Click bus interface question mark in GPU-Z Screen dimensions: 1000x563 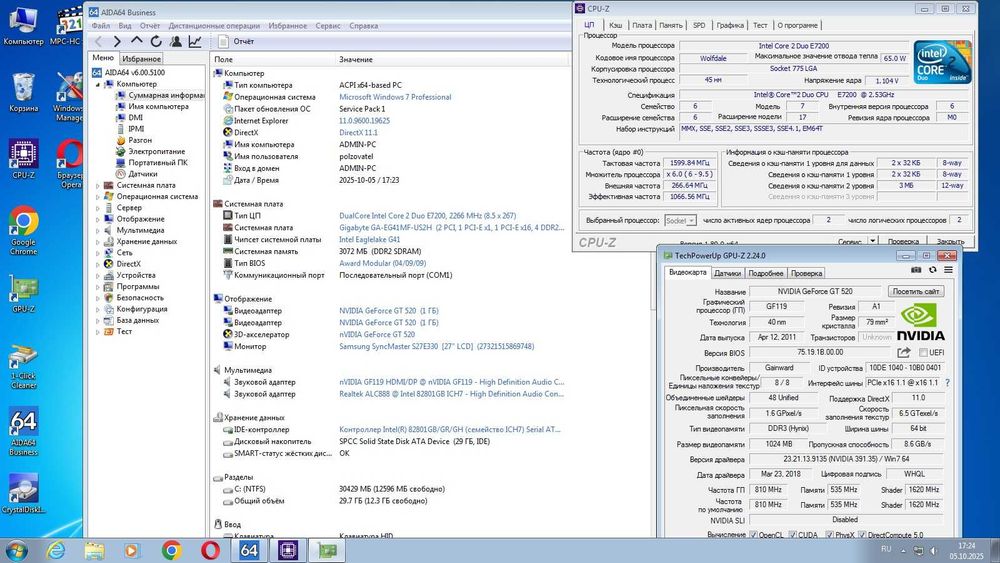(x=947, y=383)
